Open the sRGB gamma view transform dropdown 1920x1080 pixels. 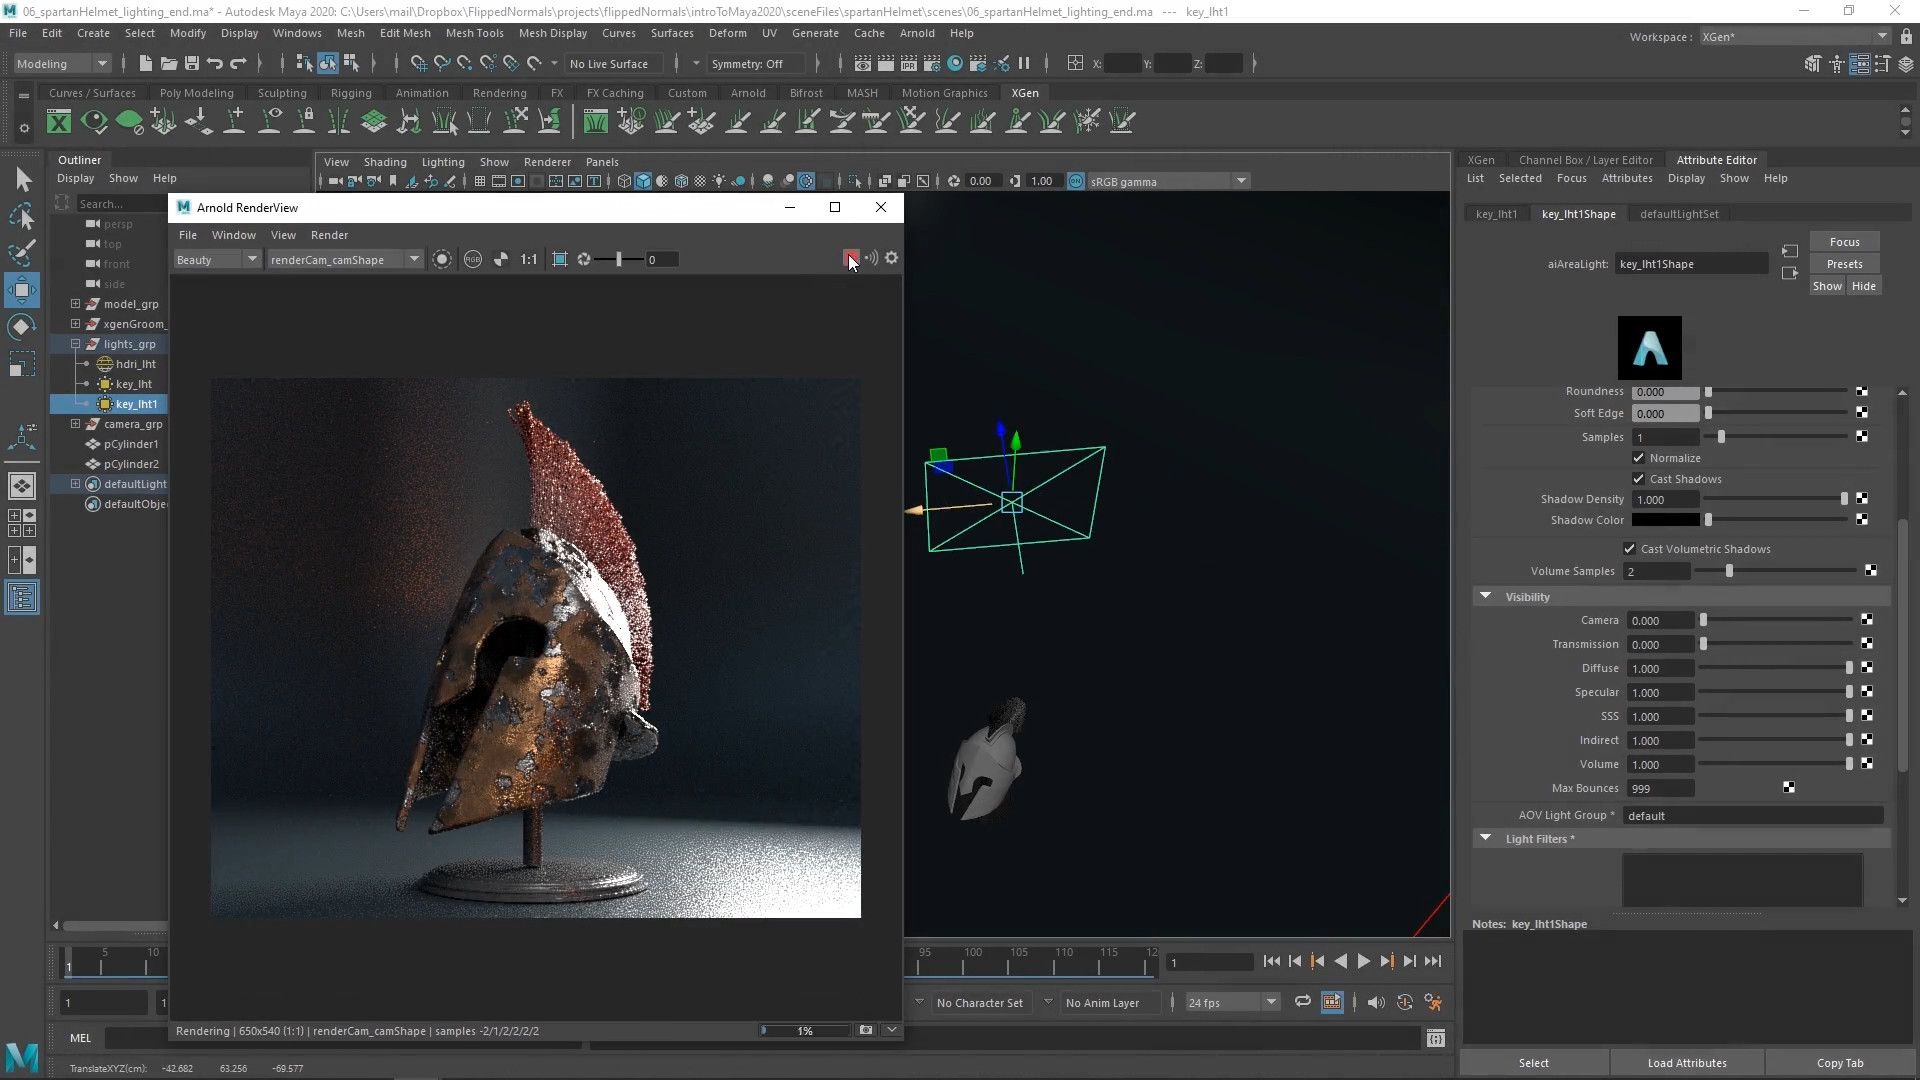coord(1166,181)
